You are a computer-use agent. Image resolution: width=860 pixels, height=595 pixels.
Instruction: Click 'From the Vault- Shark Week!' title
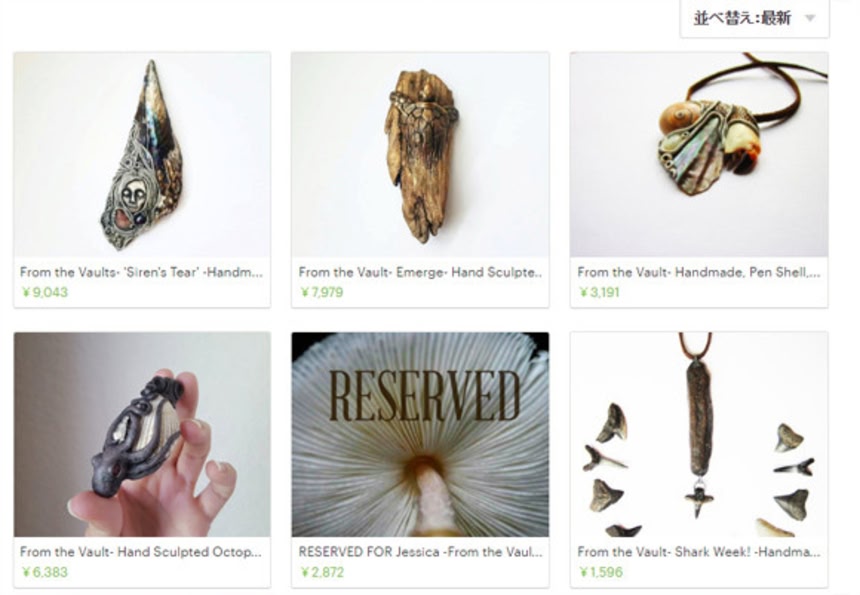pyautogui.click(x=699, y=552)
